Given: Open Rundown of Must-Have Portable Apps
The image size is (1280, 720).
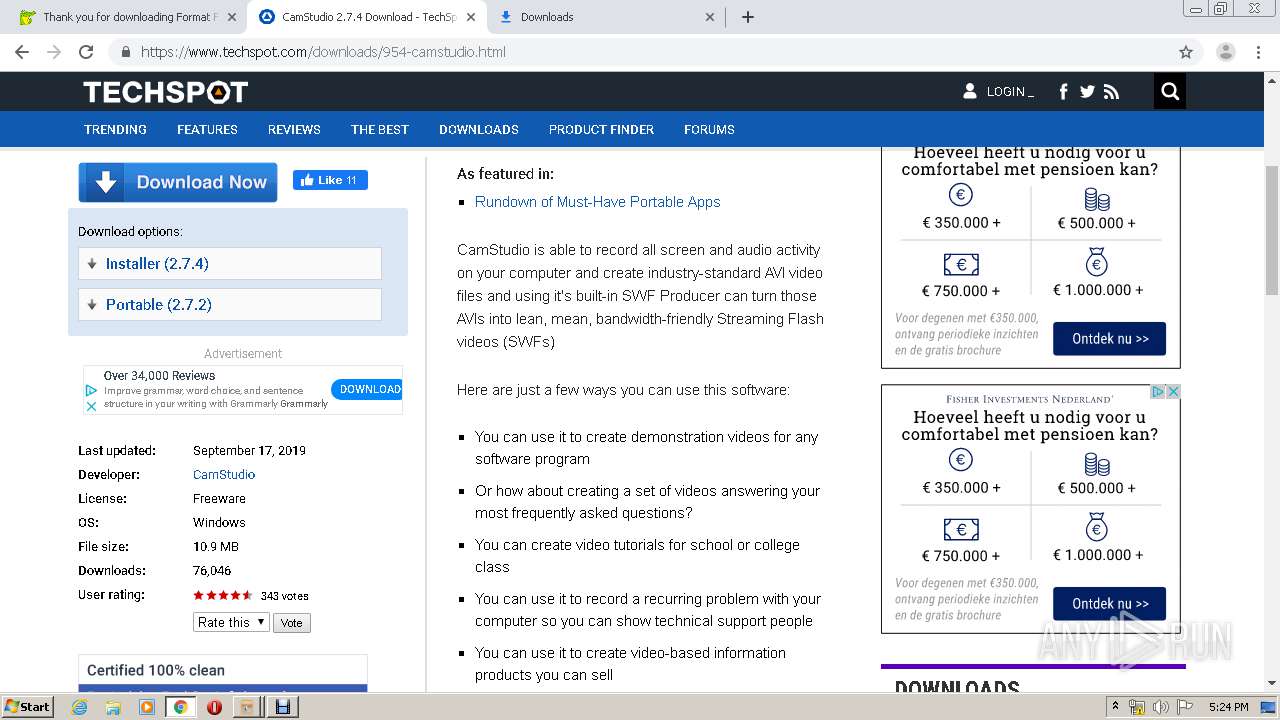Looking at the screenshot, I should coord(597,202).
